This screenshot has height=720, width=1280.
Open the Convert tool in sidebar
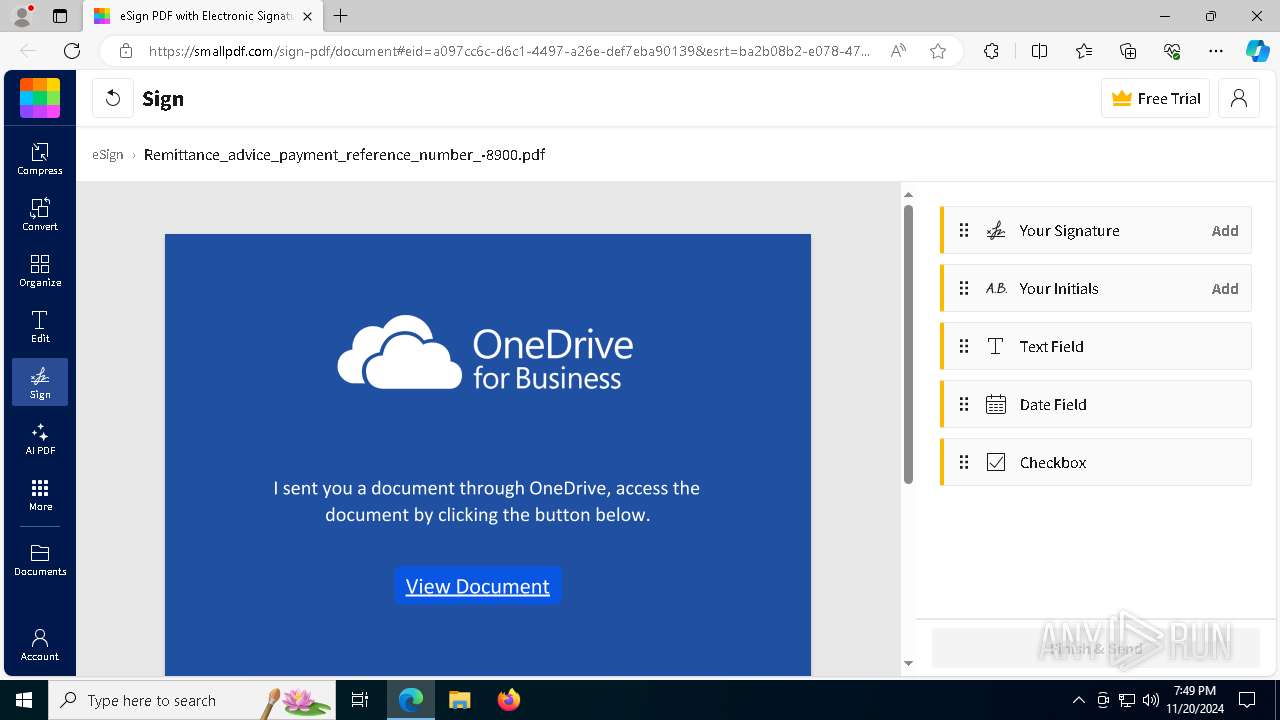[40, 214]
